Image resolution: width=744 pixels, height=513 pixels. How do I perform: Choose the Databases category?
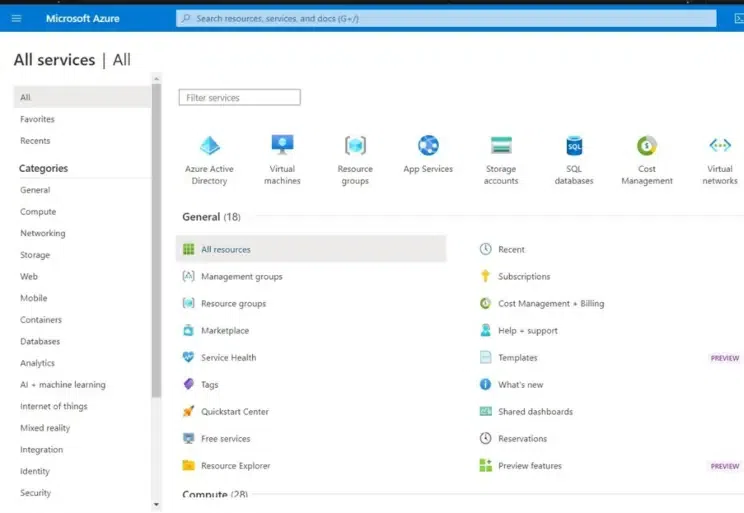(40, 341)
